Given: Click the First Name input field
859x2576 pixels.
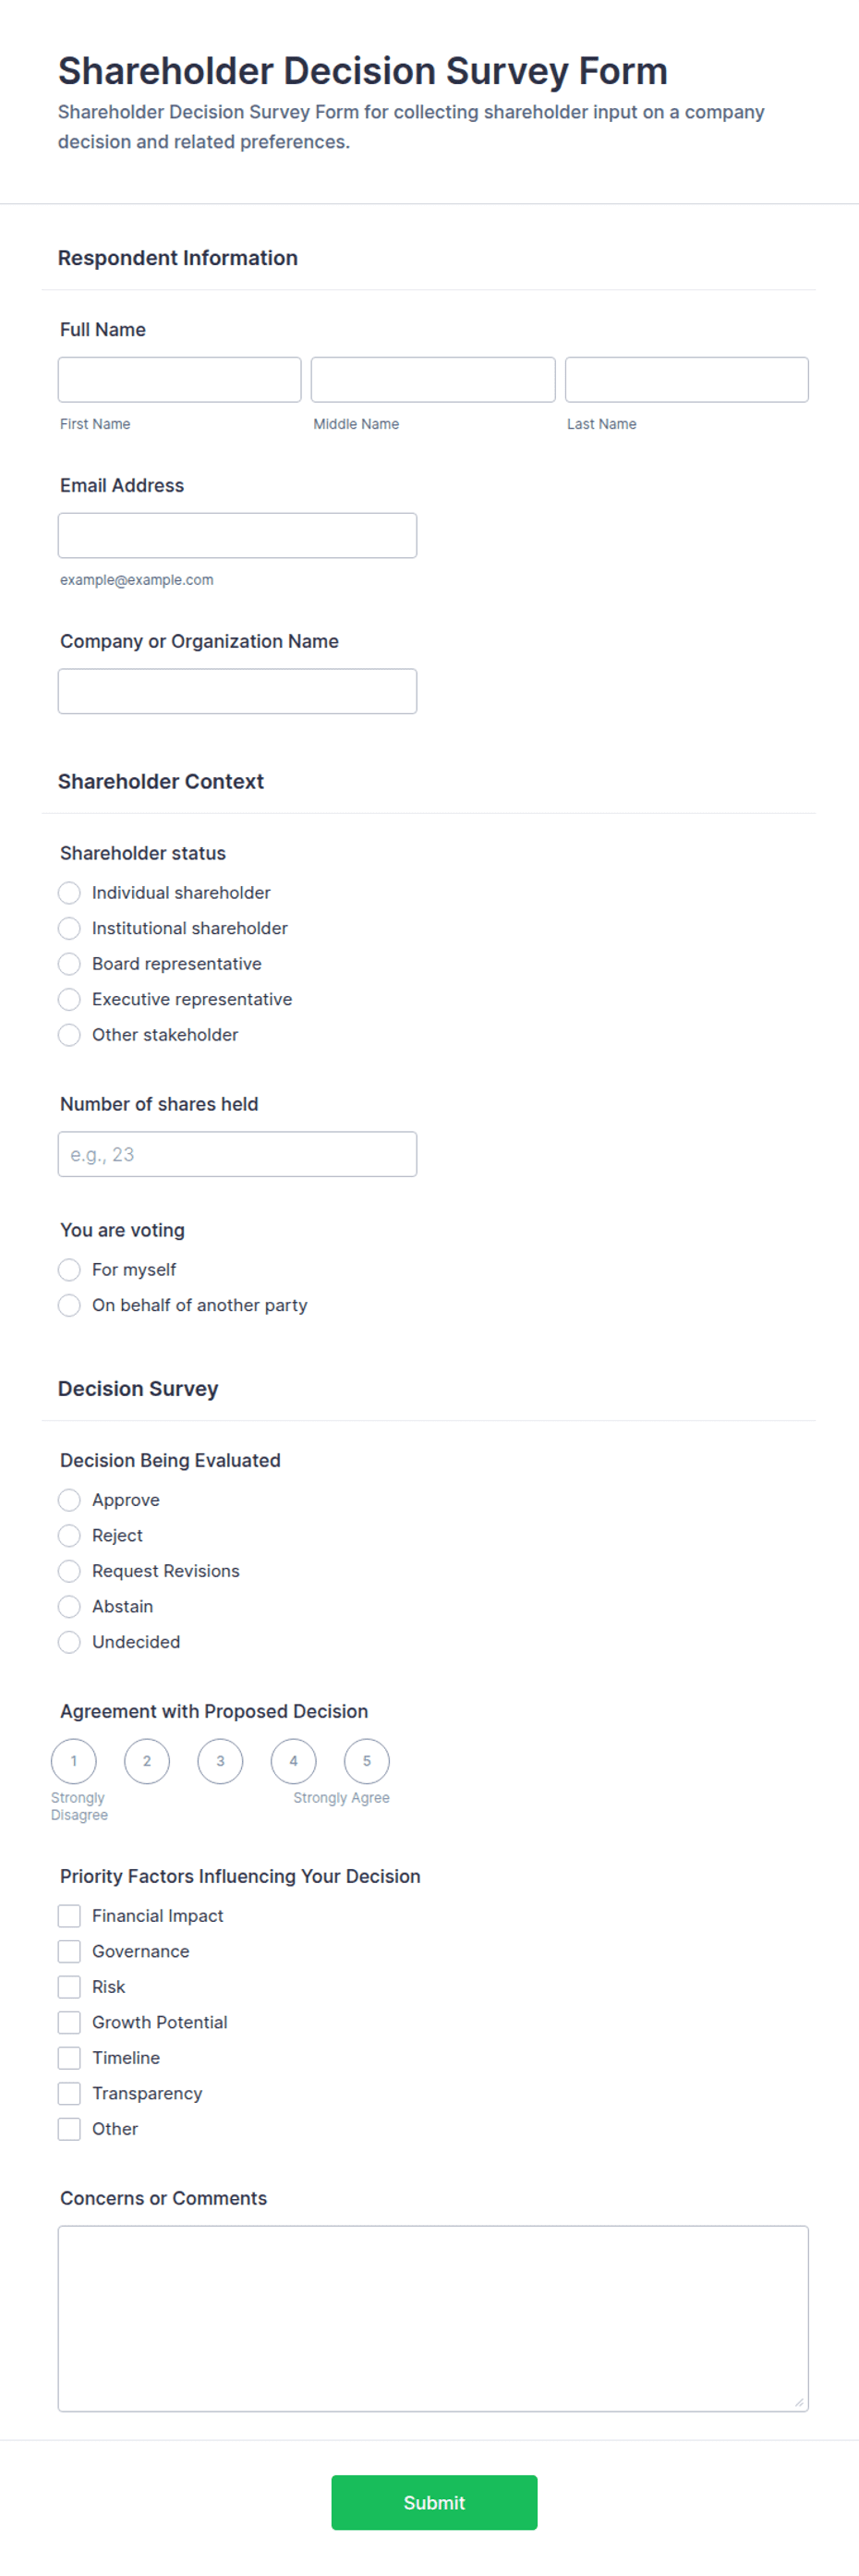Looking at the screenshot, I should point(179,380).
